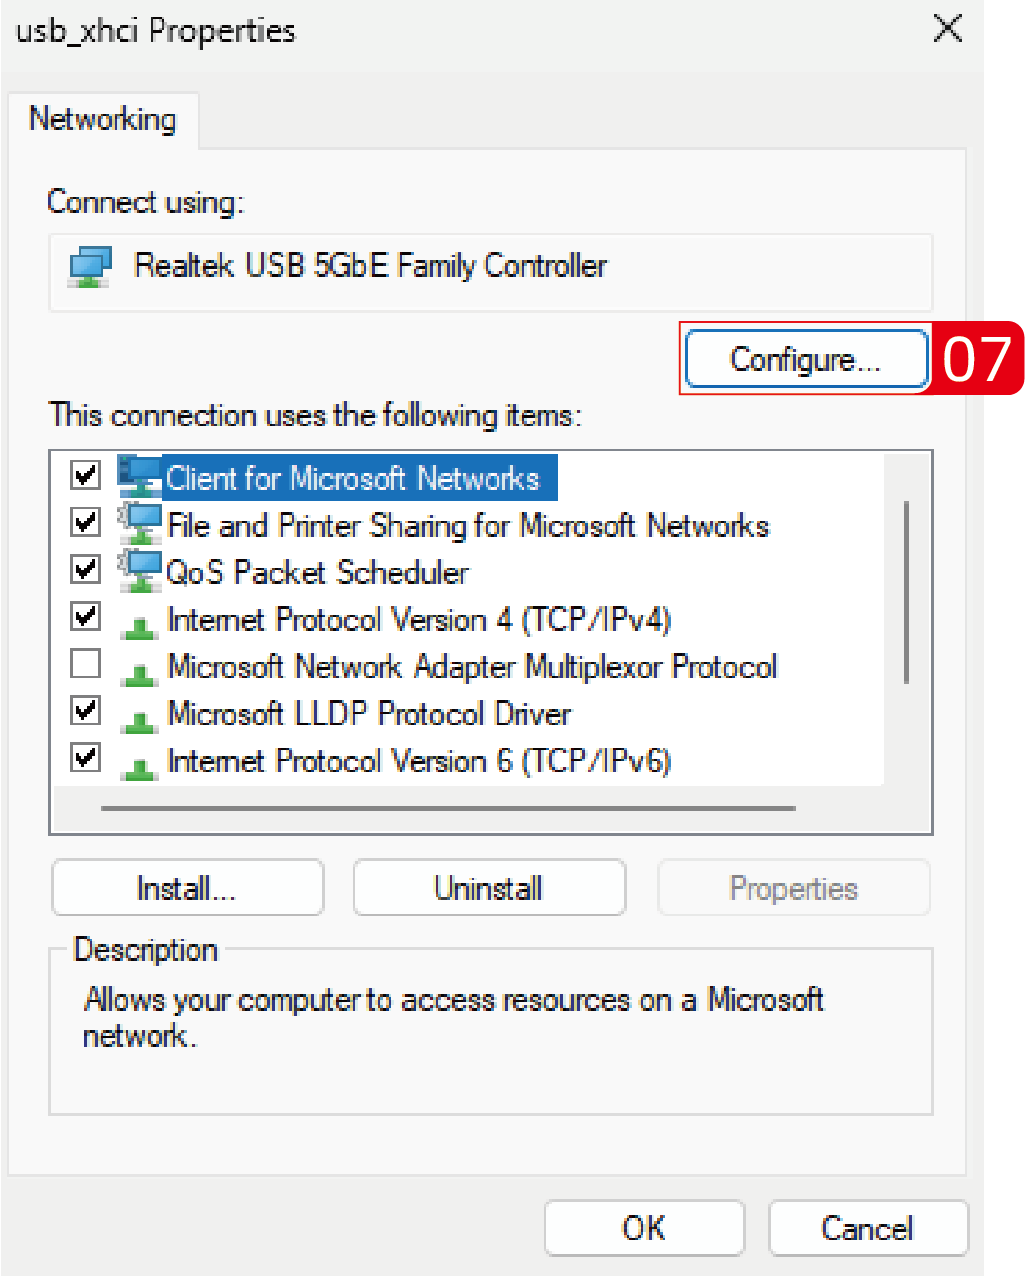Click the QoS Packet Scheduler icon
The width and height of the screenshot is (1025, 1277).
point(139,571)
